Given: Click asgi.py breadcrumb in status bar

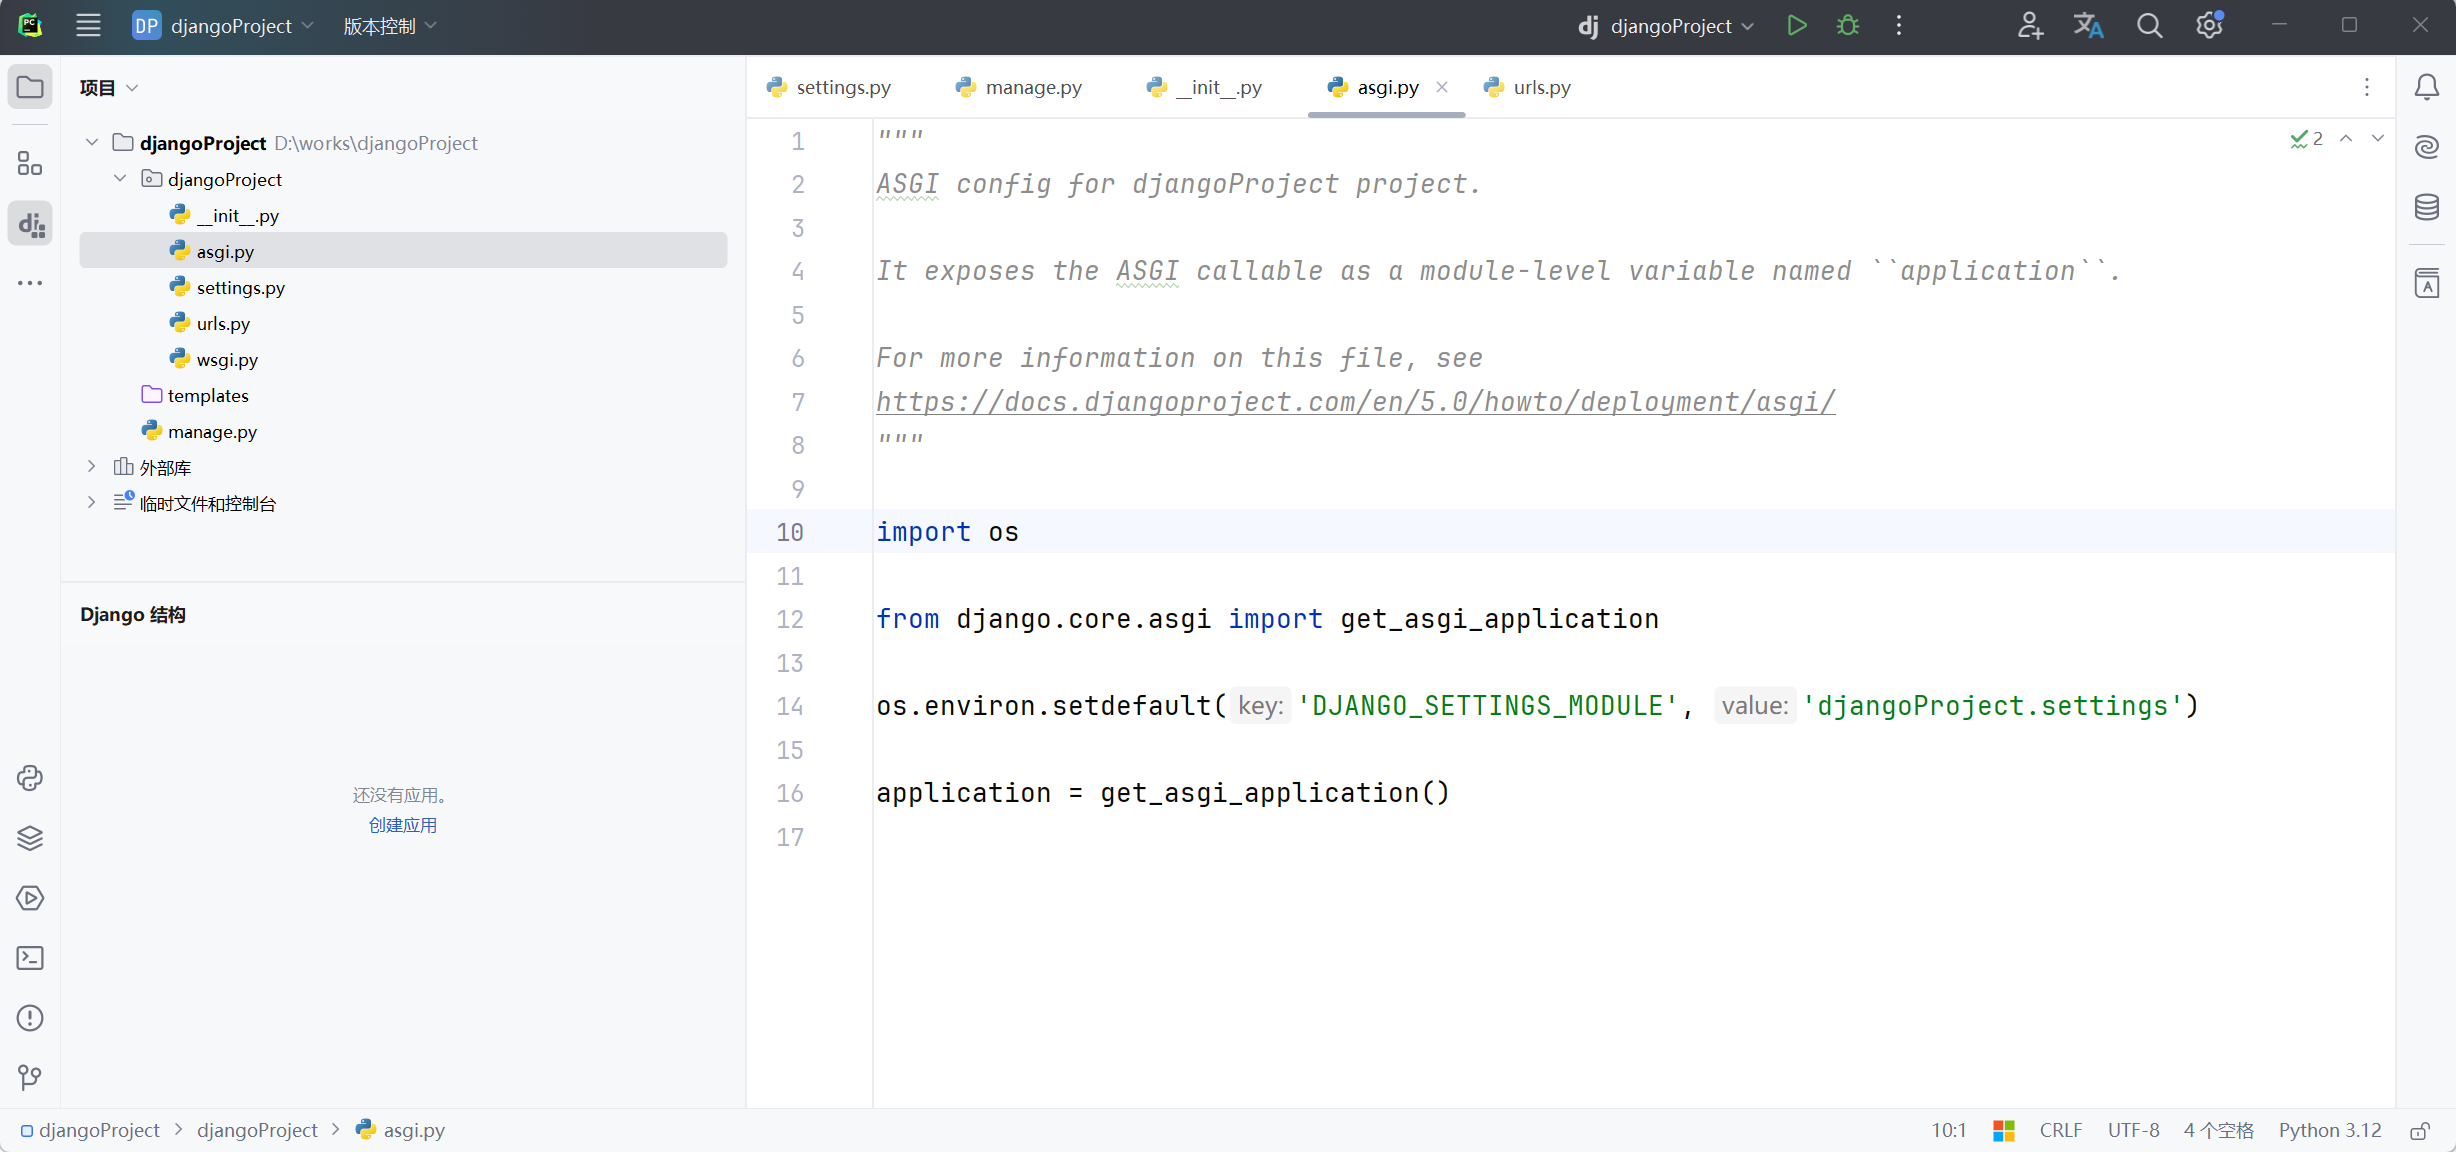Looking at the screenshot, I should click(401, 1131).
